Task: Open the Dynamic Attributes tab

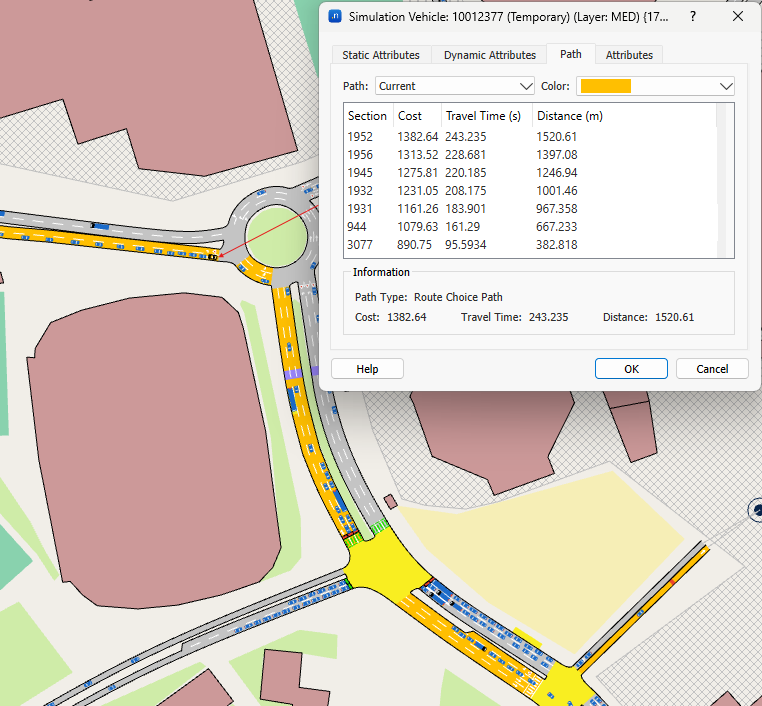Action: 490,55
